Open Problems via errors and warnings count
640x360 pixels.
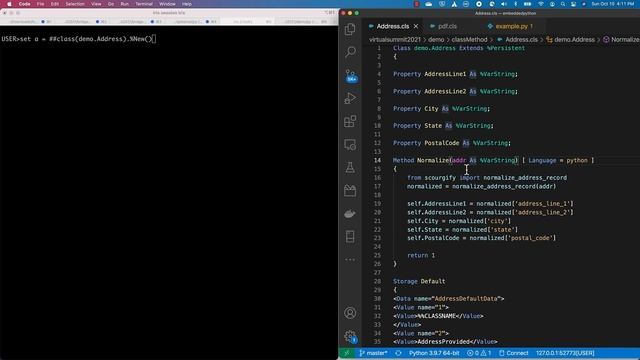[x=479, y=353]
